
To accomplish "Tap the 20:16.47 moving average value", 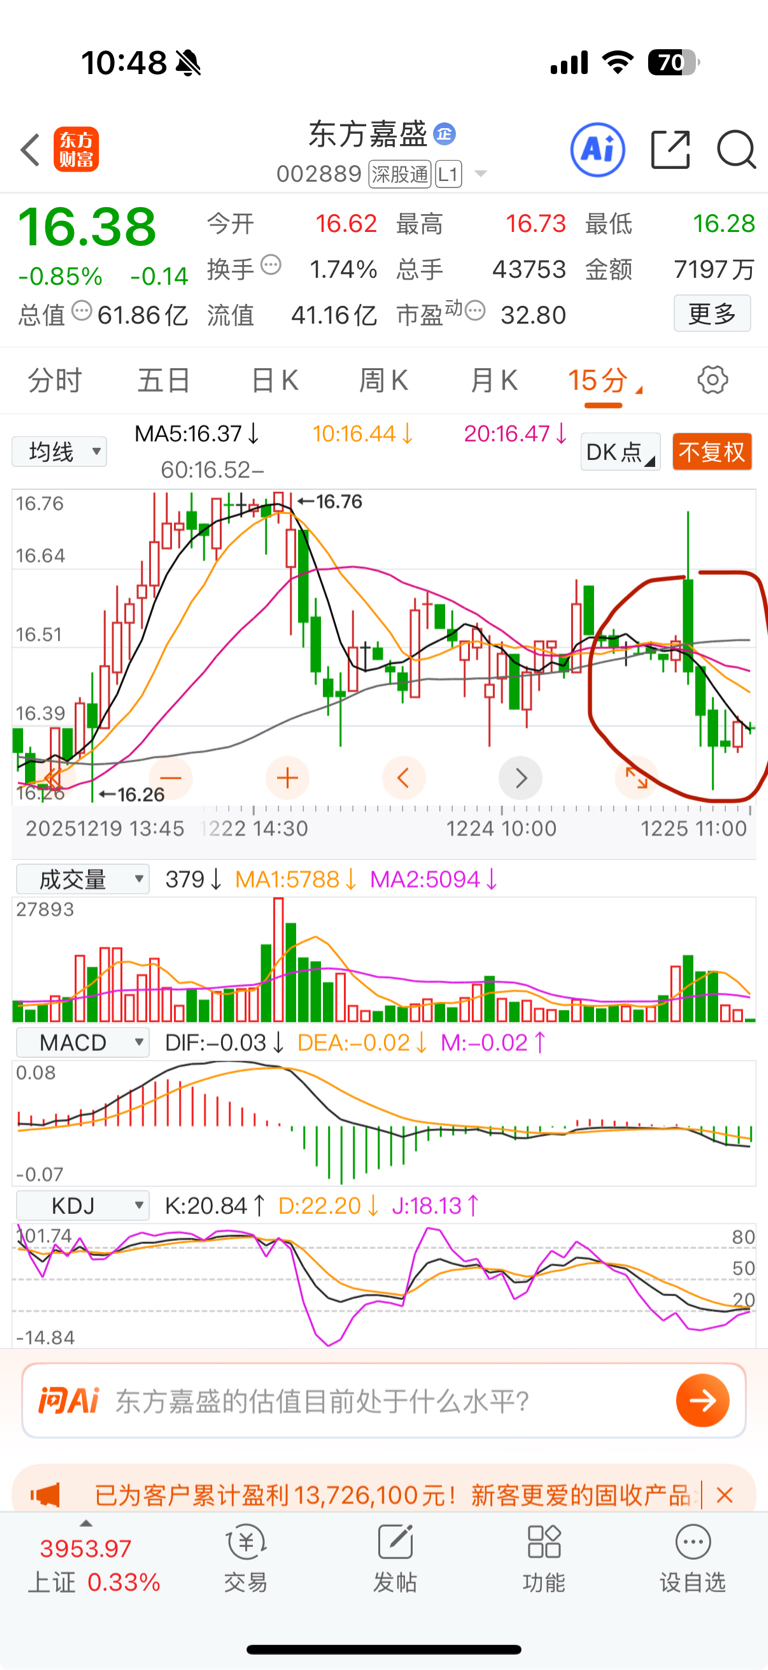I will pos(515,434).
